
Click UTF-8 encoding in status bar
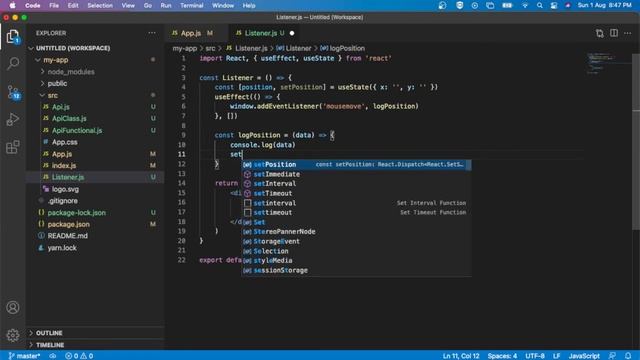tap(535, 356)
